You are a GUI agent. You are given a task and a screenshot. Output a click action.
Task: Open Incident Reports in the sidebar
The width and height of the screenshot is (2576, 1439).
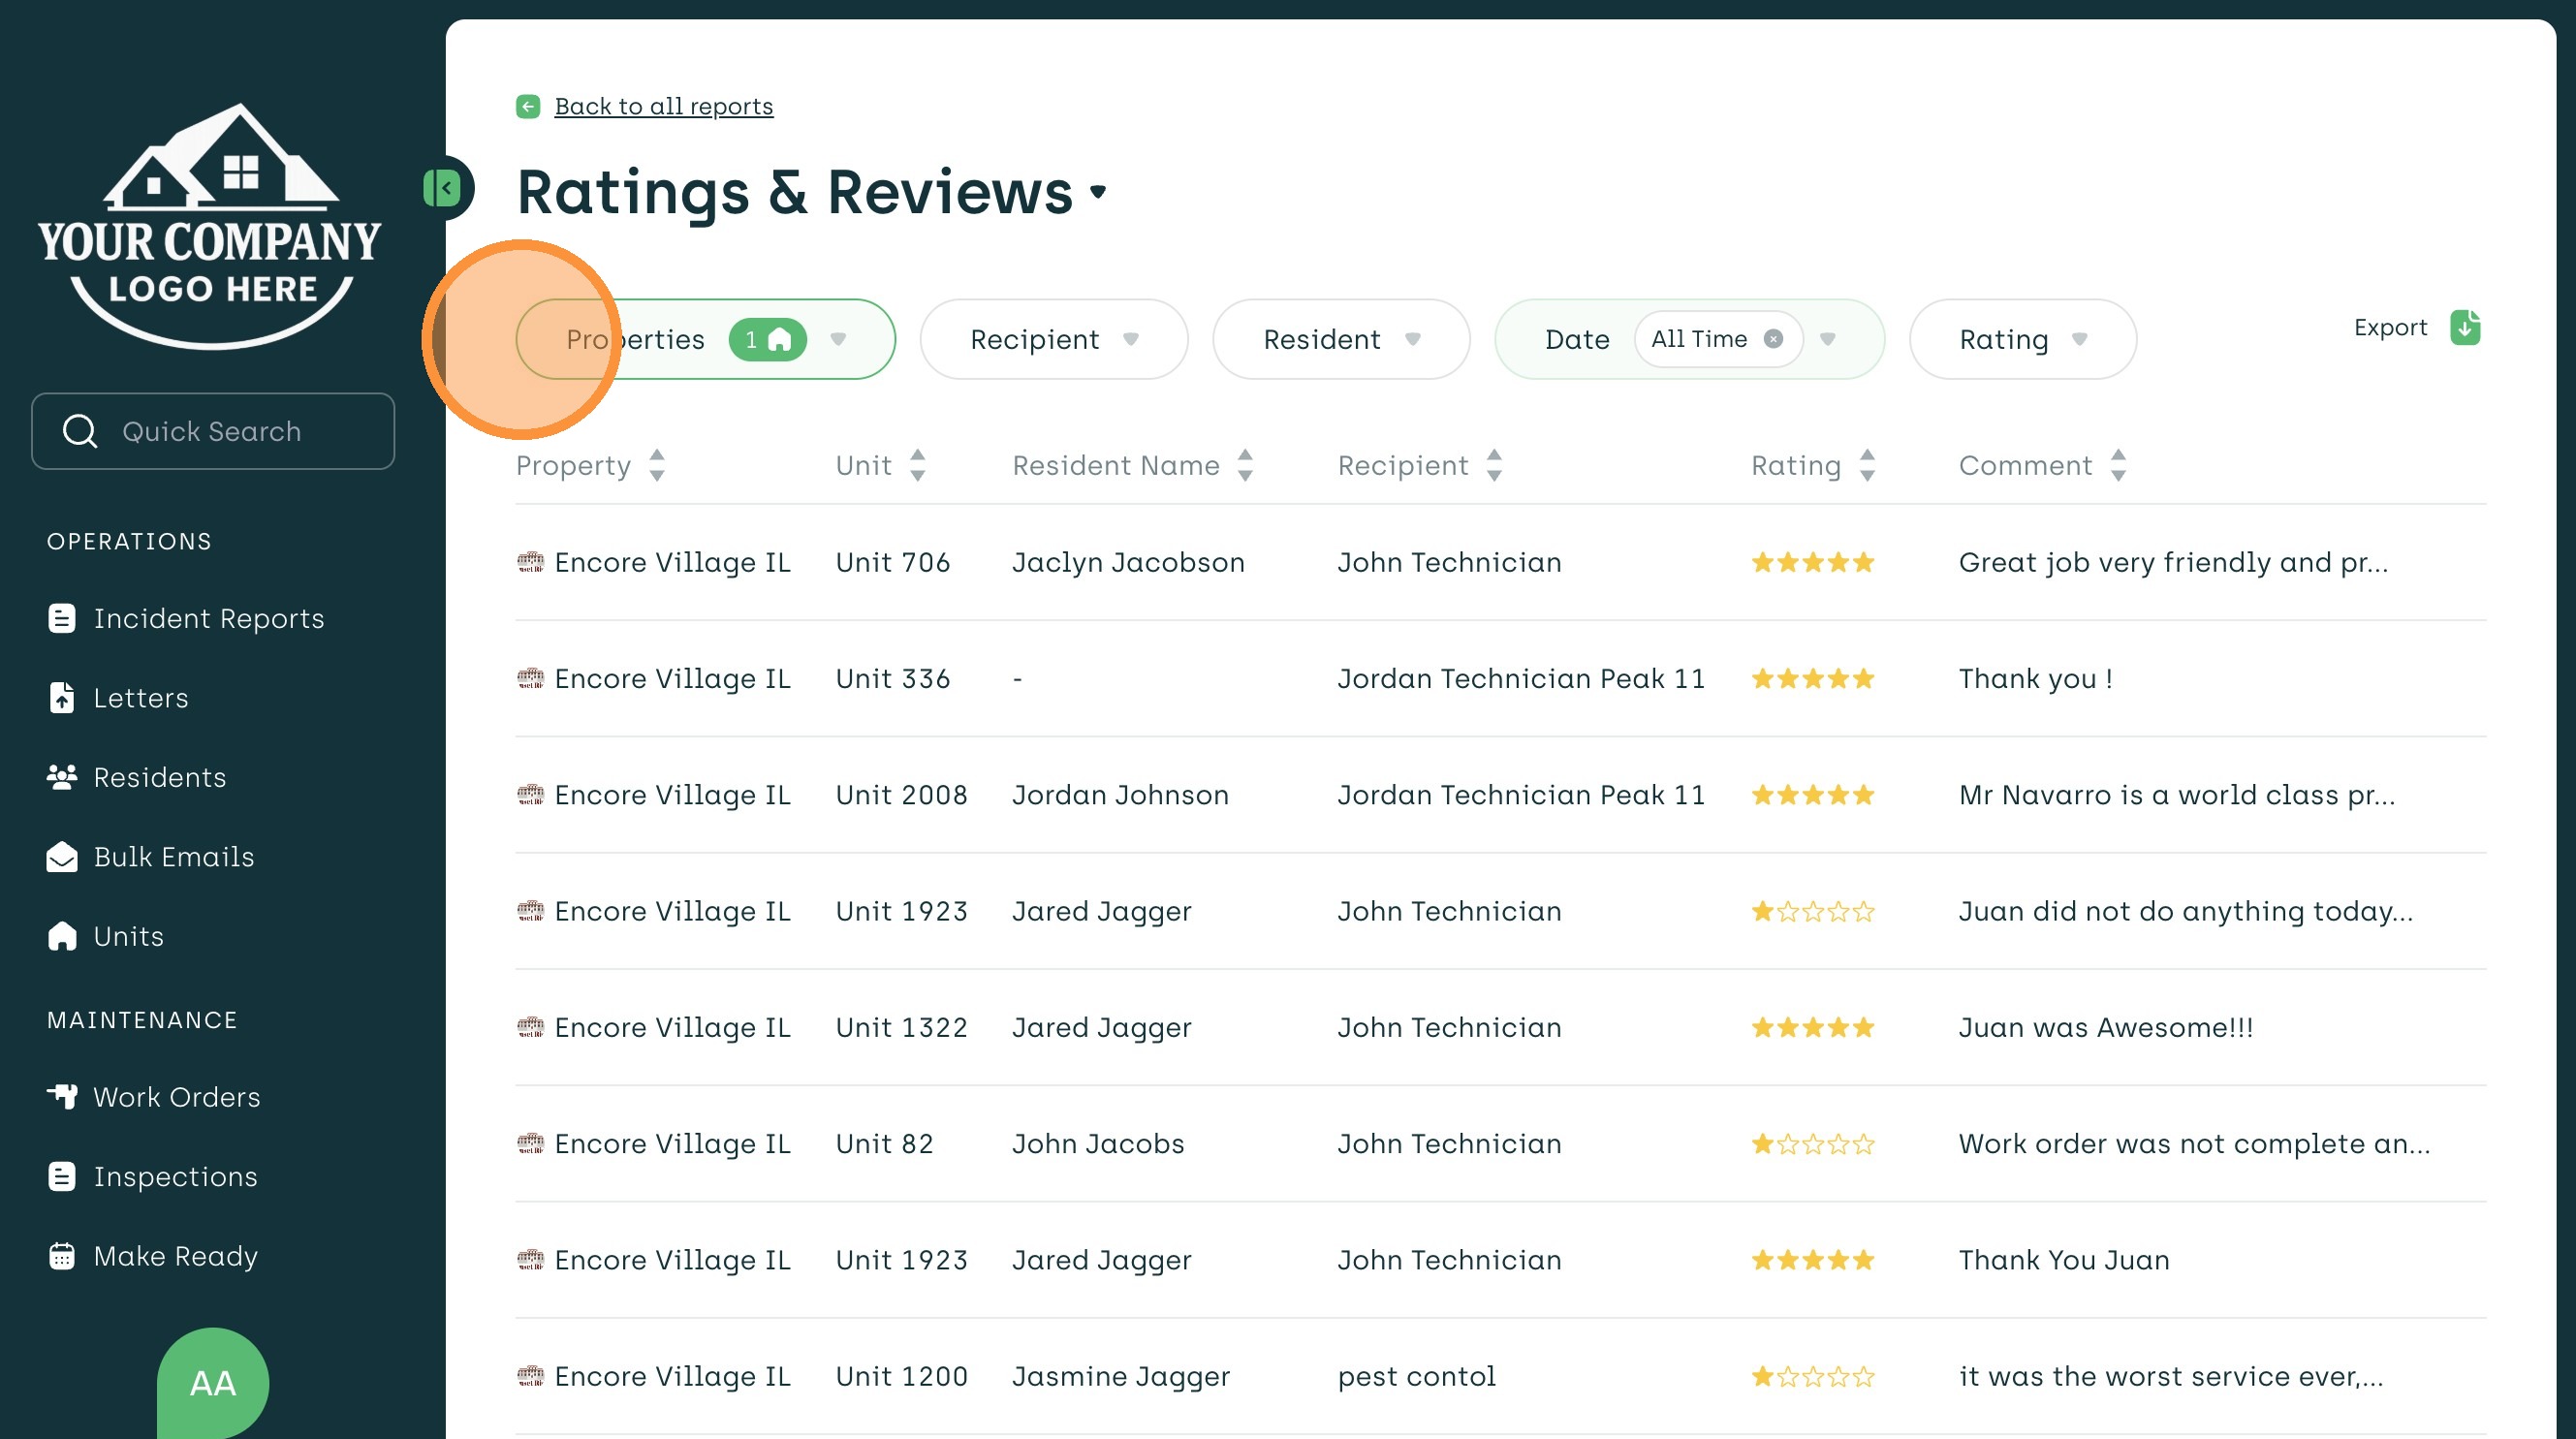(208, 618)
